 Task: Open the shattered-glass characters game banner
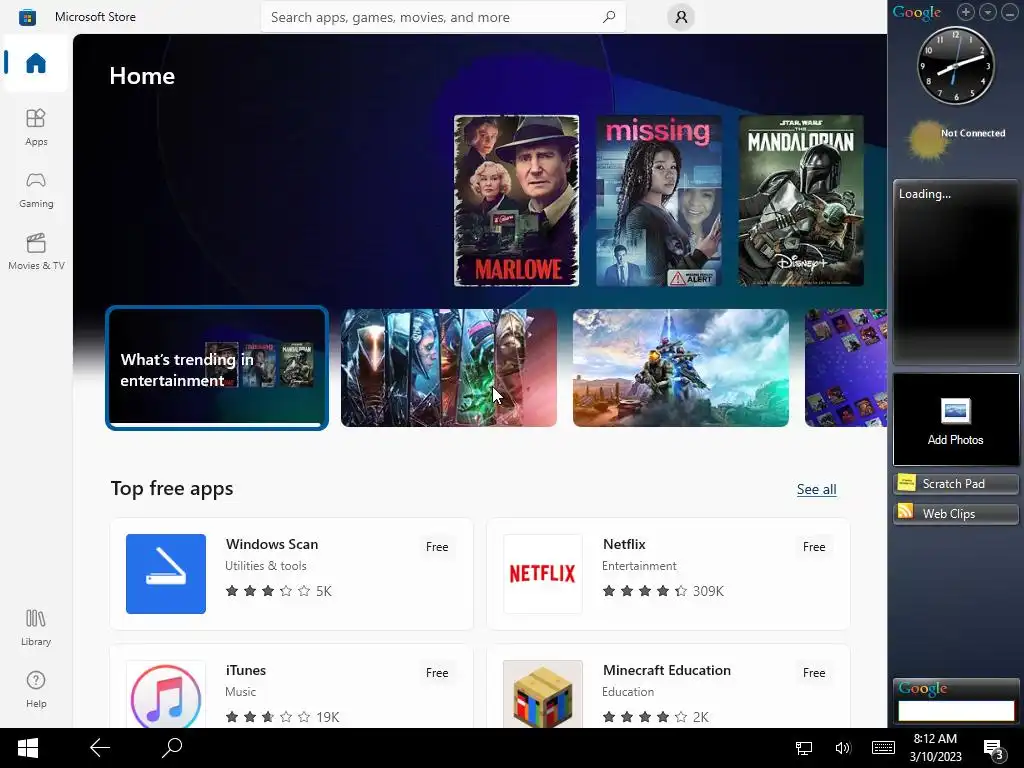click(449, 368)
